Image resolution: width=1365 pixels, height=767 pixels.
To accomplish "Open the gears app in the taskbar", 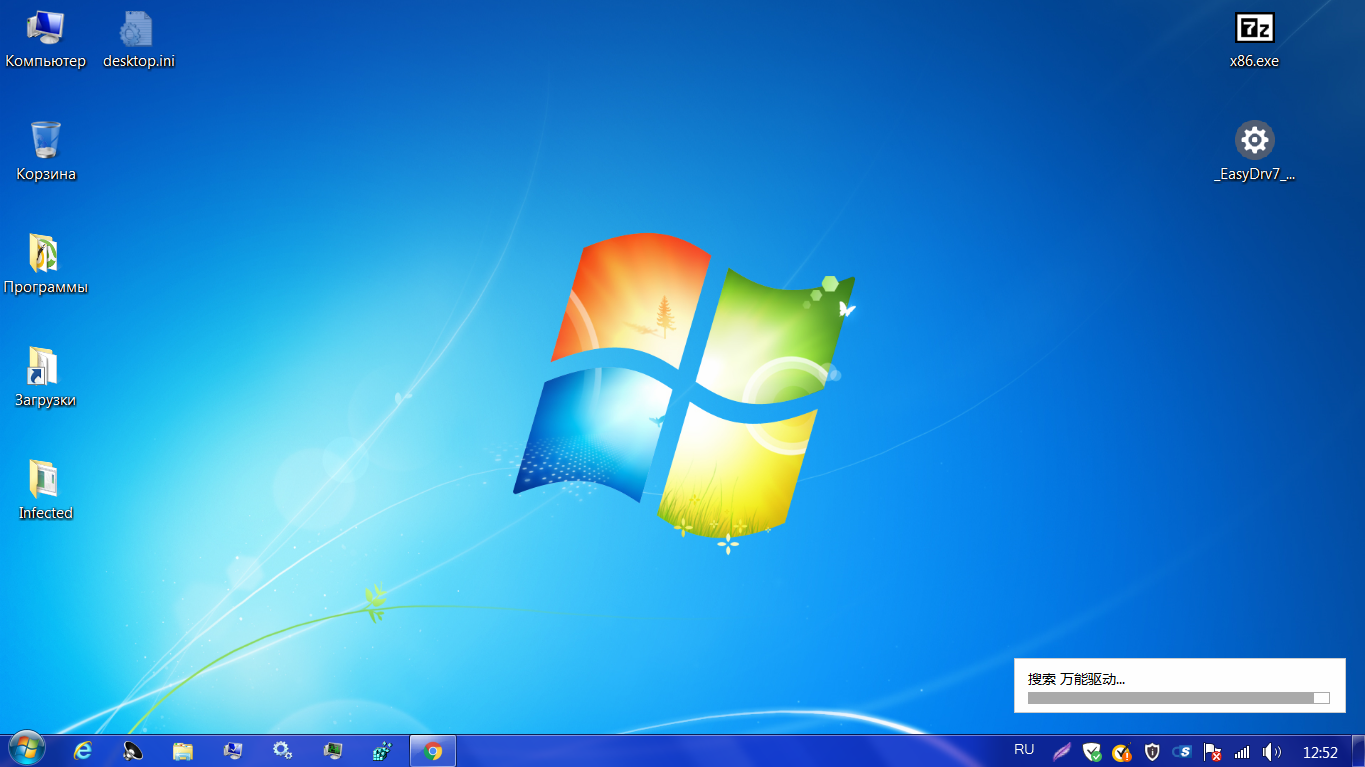I will point(283,751).
